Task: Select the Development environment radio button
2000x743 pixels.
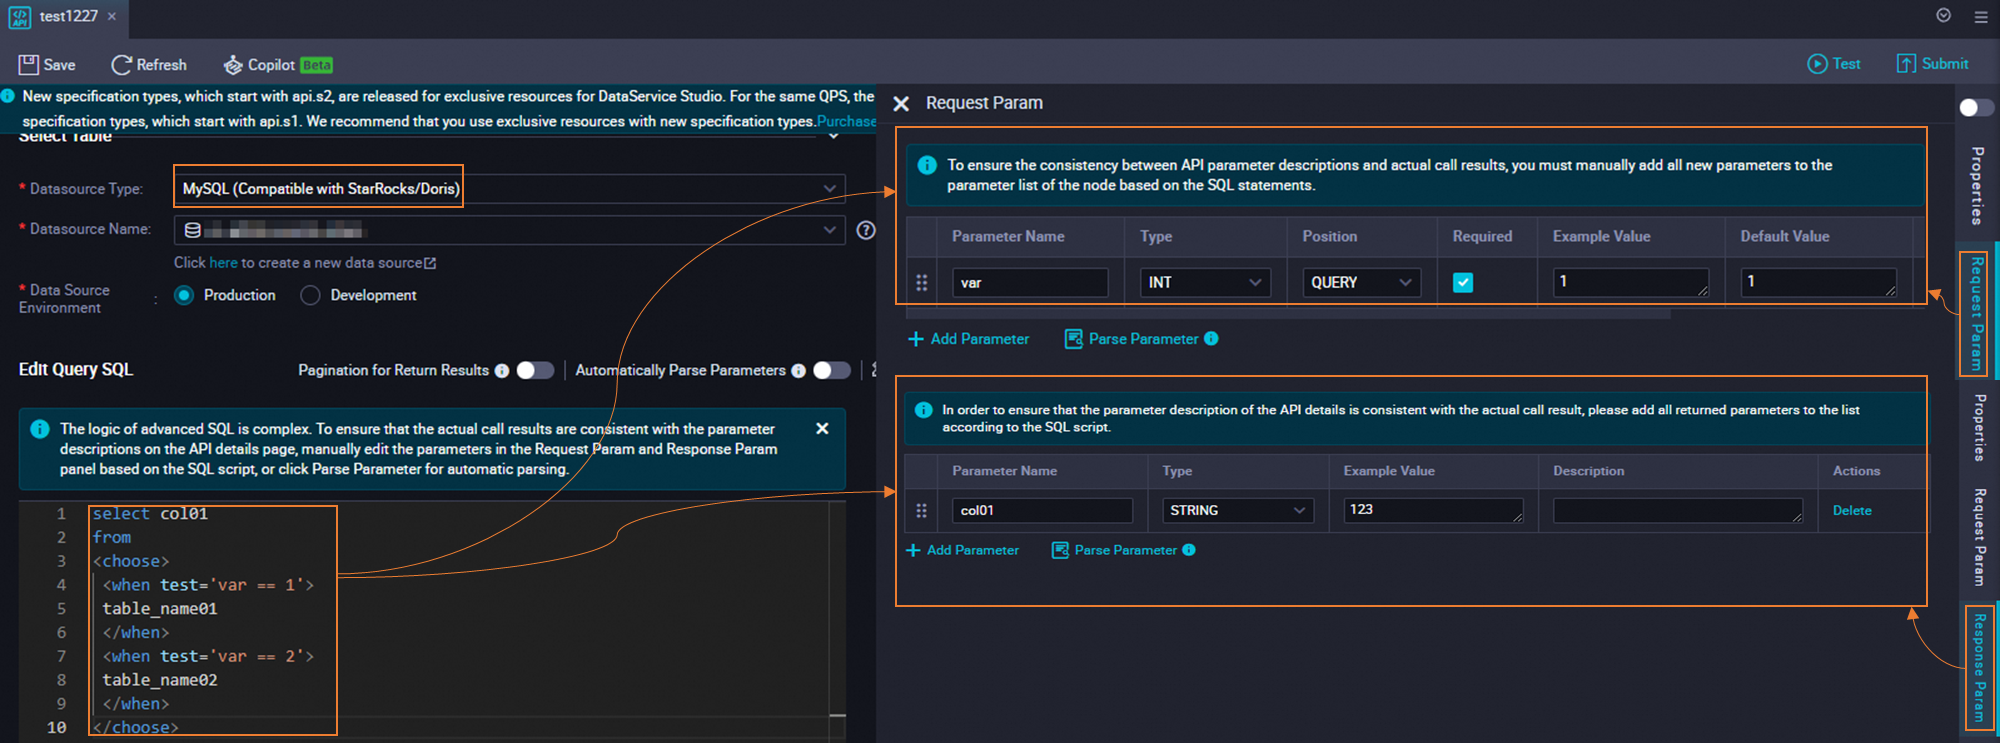Action: 311,296
